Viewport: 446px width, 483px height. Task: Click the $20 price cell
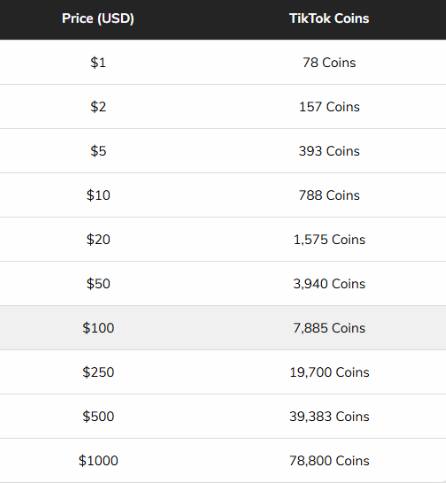[98, 239]
